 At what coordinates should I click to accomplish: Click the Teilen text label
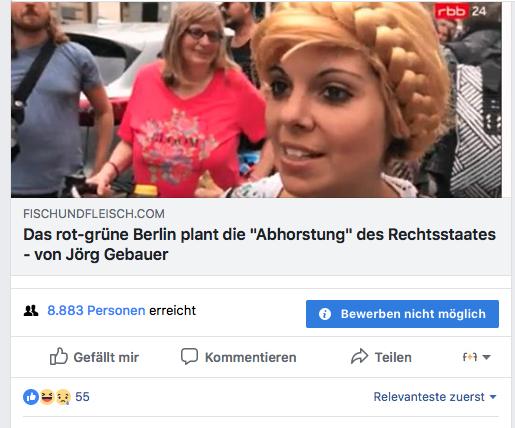(x=393, y=357)
